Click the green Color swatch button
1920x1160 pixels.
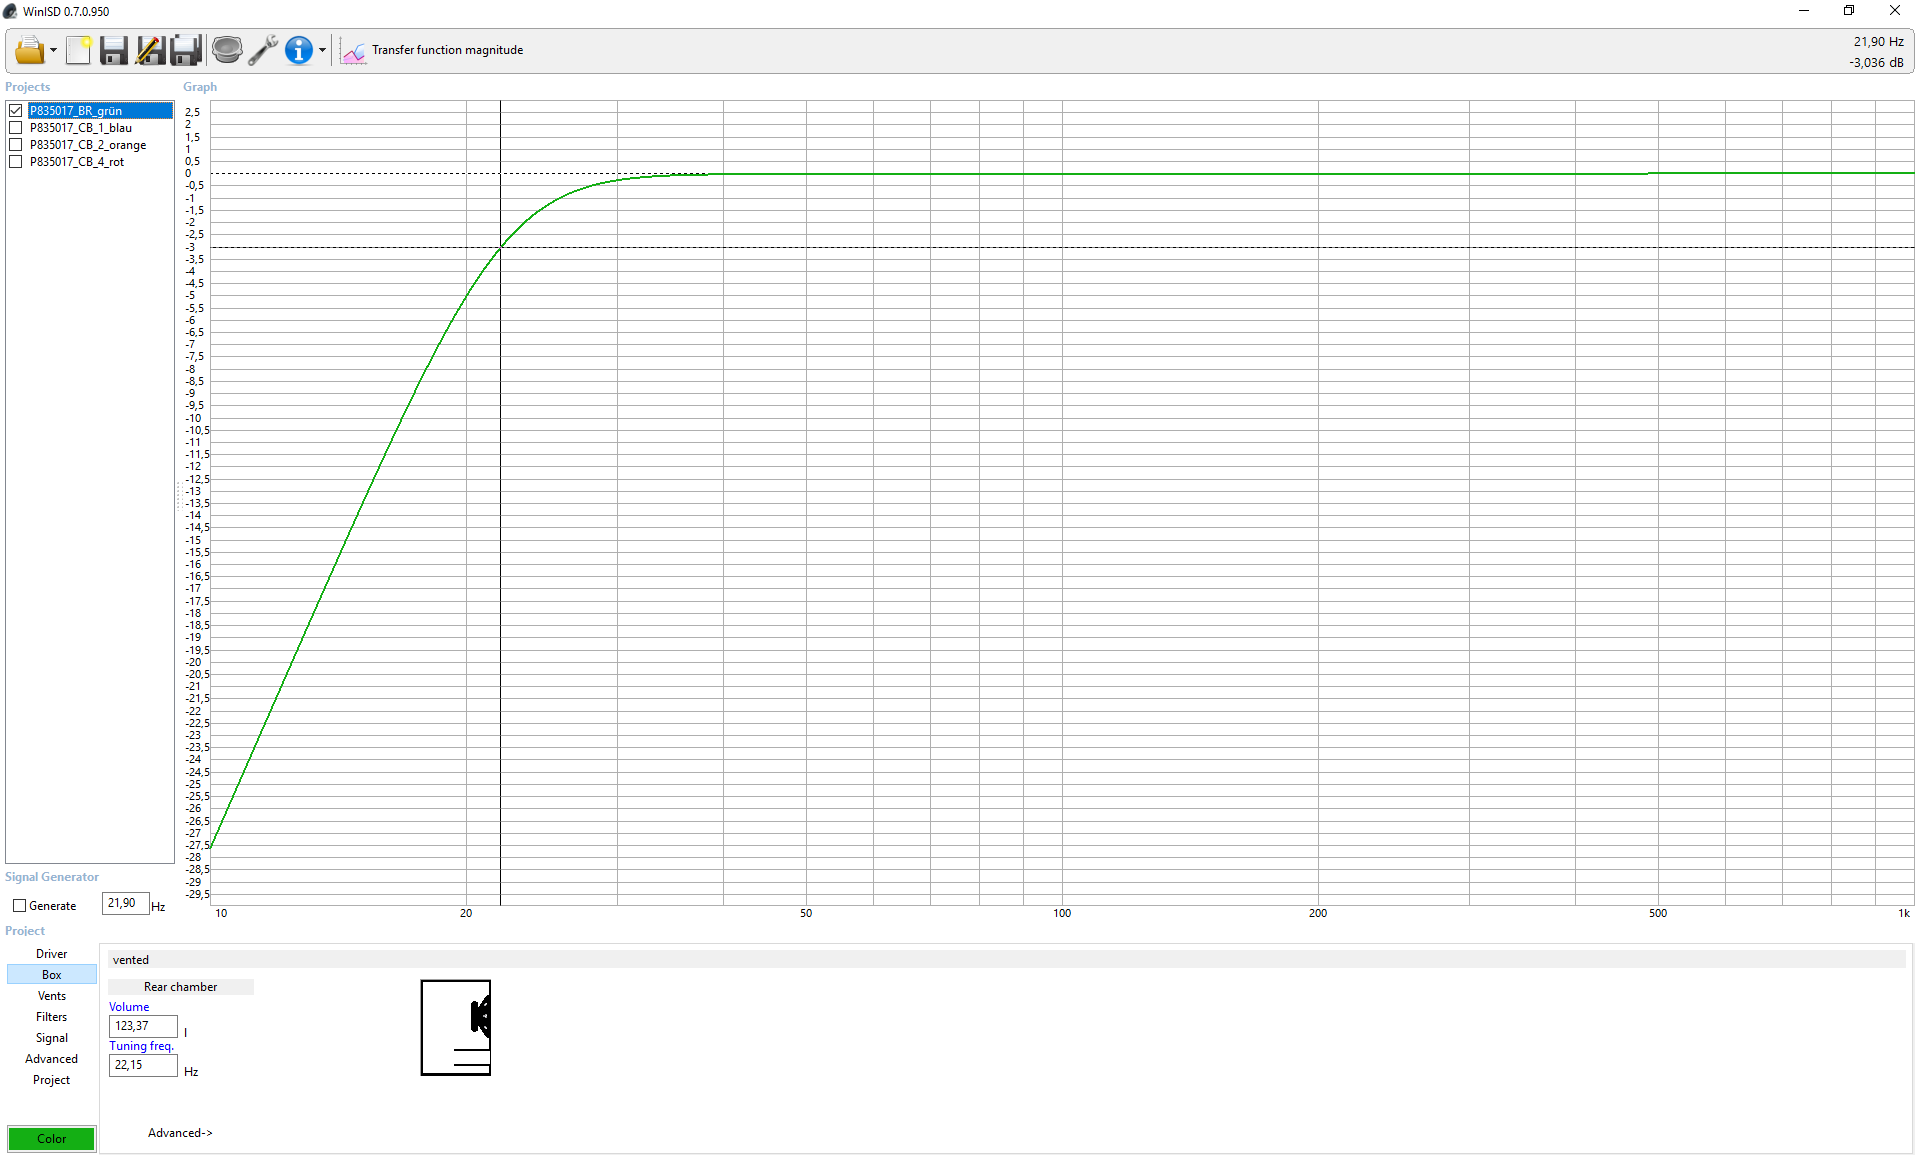coord(52,1139)
